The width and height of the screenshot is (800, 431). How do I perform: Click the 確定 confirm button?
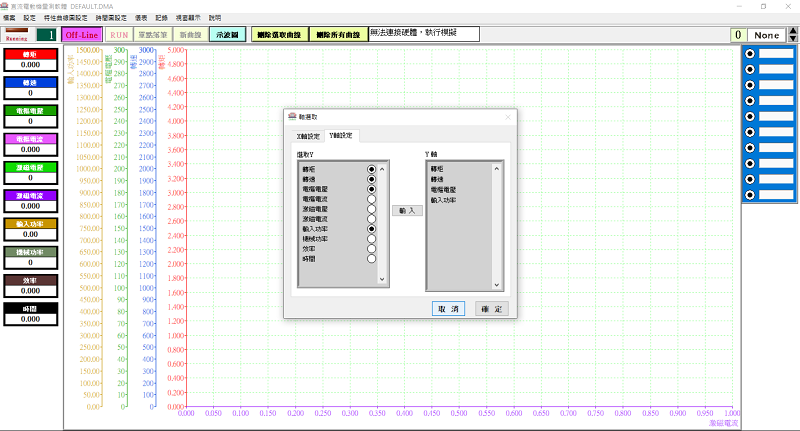[490, 309]
